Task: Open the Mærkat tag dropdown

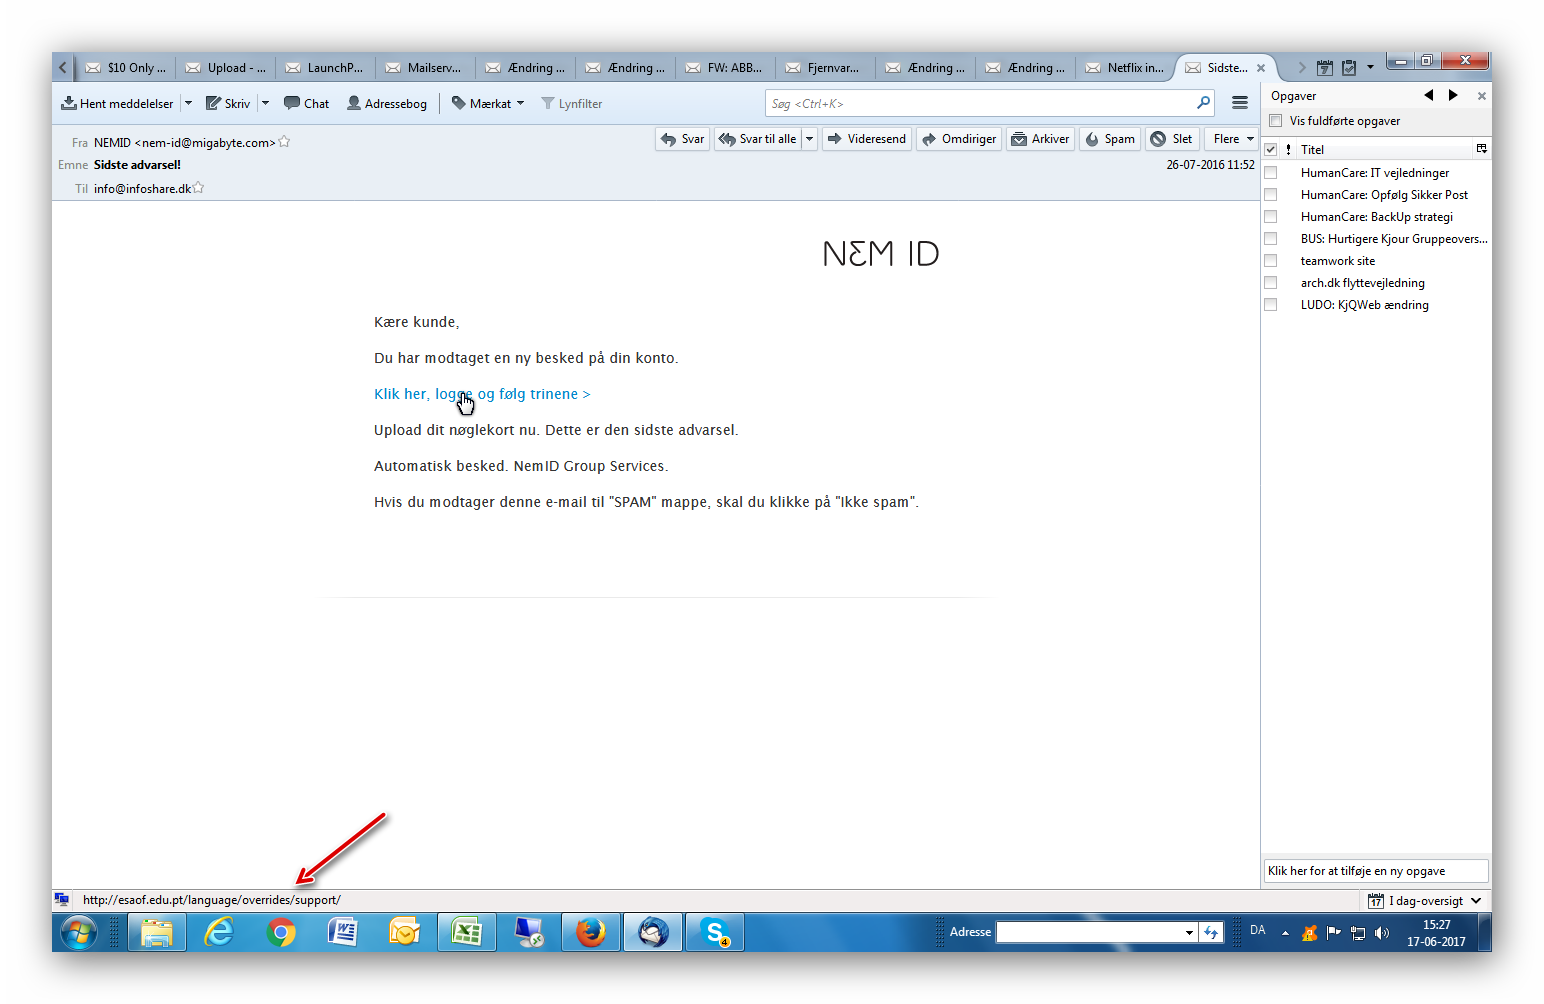Action: (488, 103)
